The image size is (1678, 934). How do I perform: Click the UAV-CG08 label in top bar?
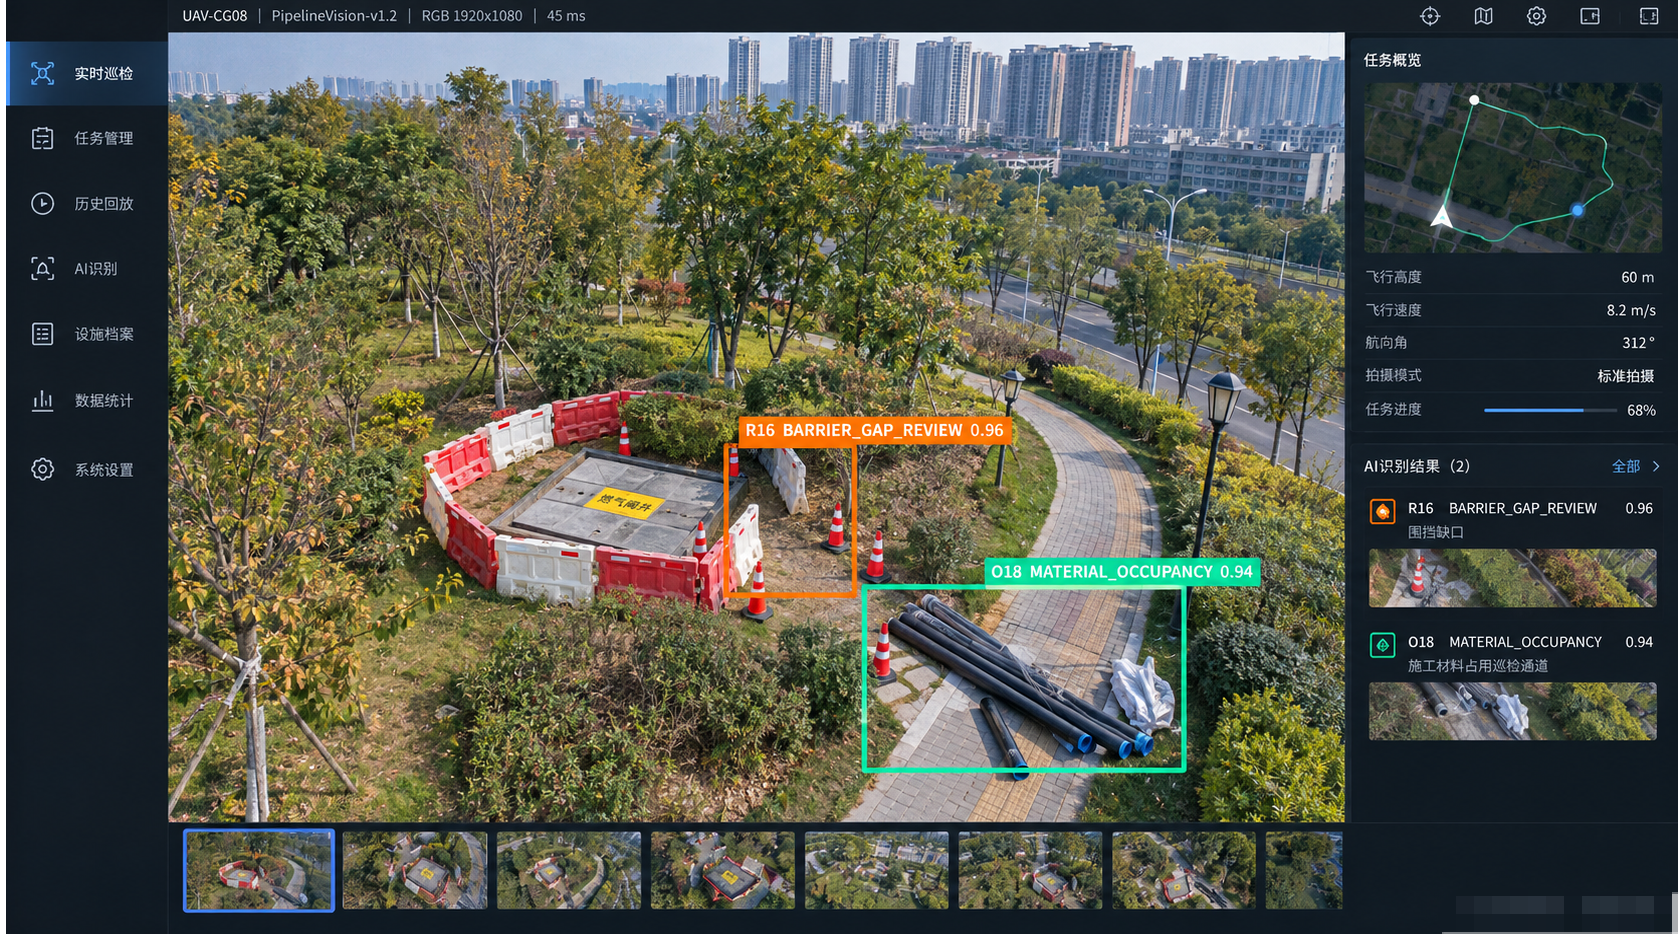(x=215, y=16)
